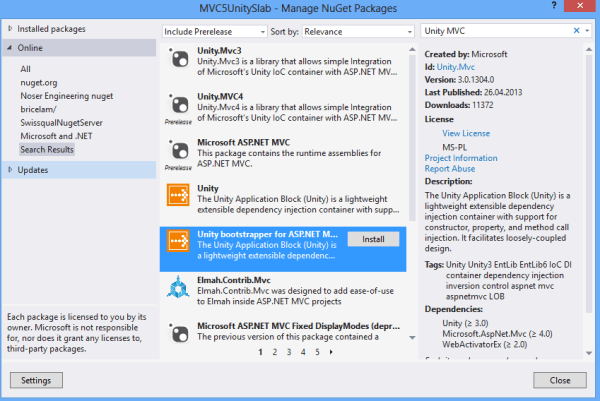Click the Downloads 11372 value

[483, 105]
